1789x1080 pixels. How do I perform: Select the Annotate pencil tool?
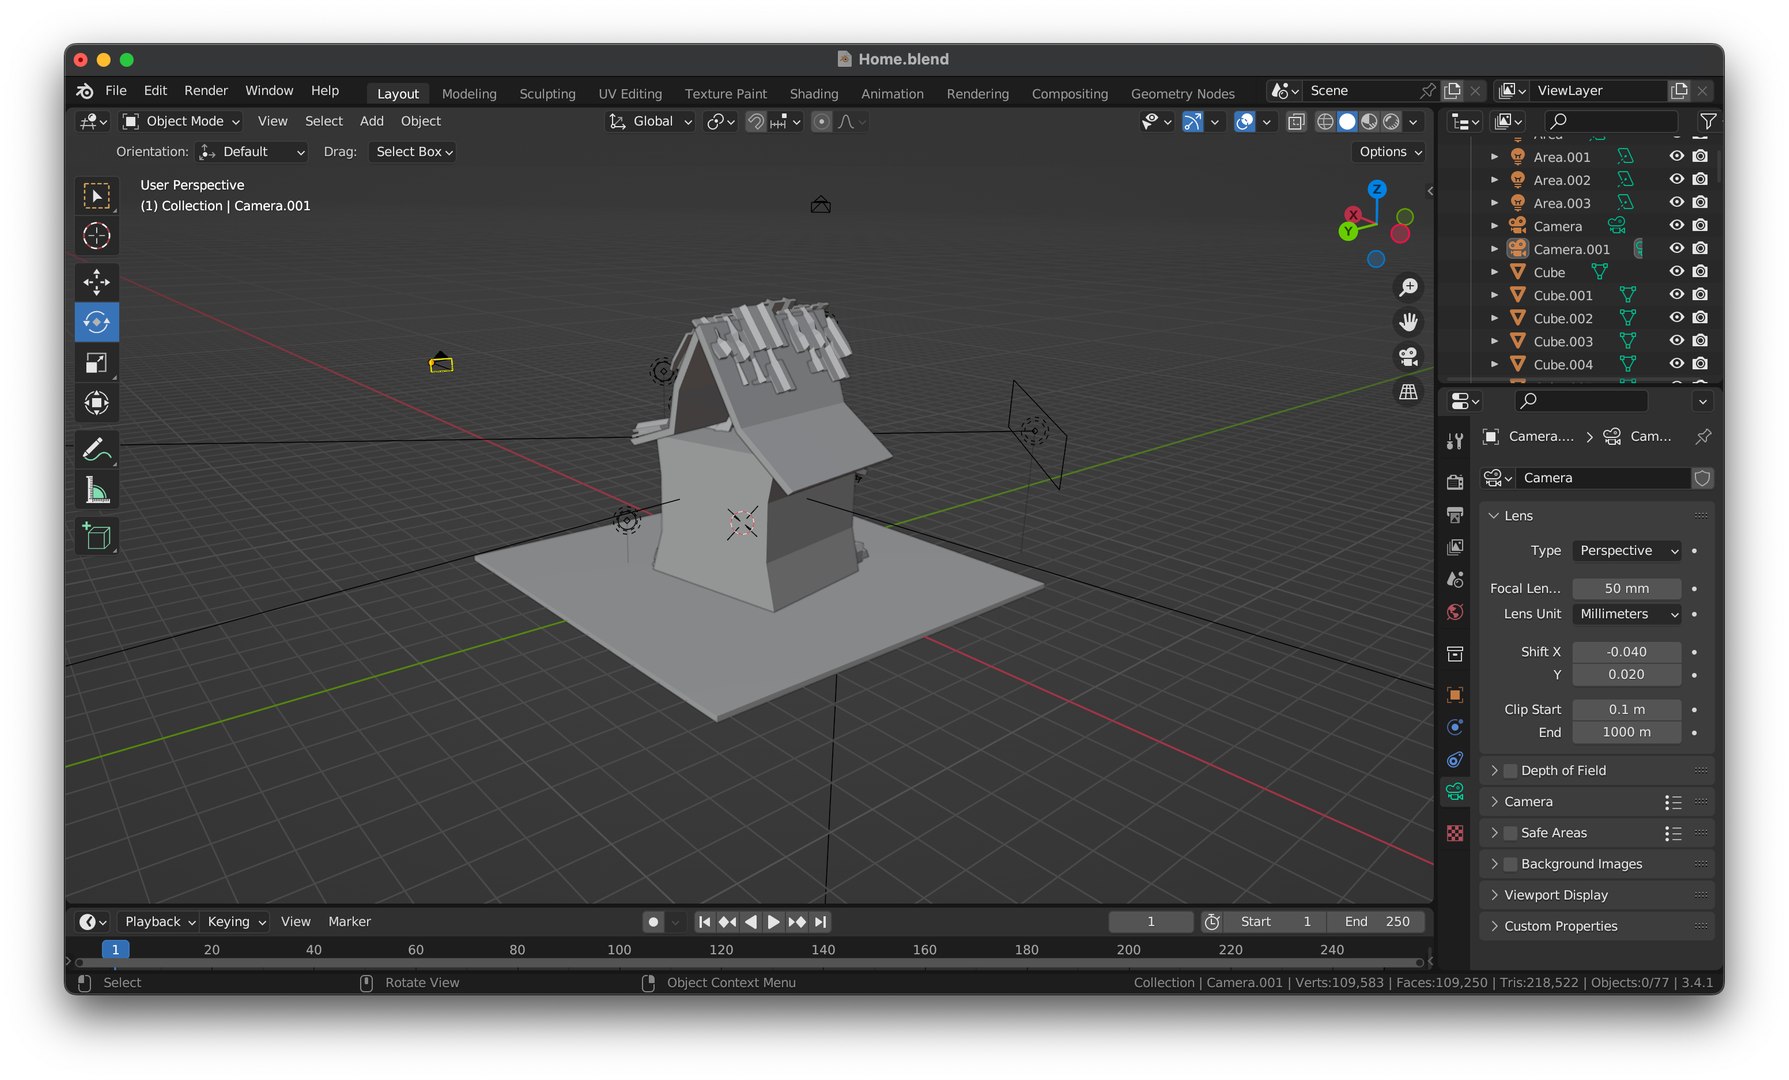pyautogui.click(x=97, y=450)
